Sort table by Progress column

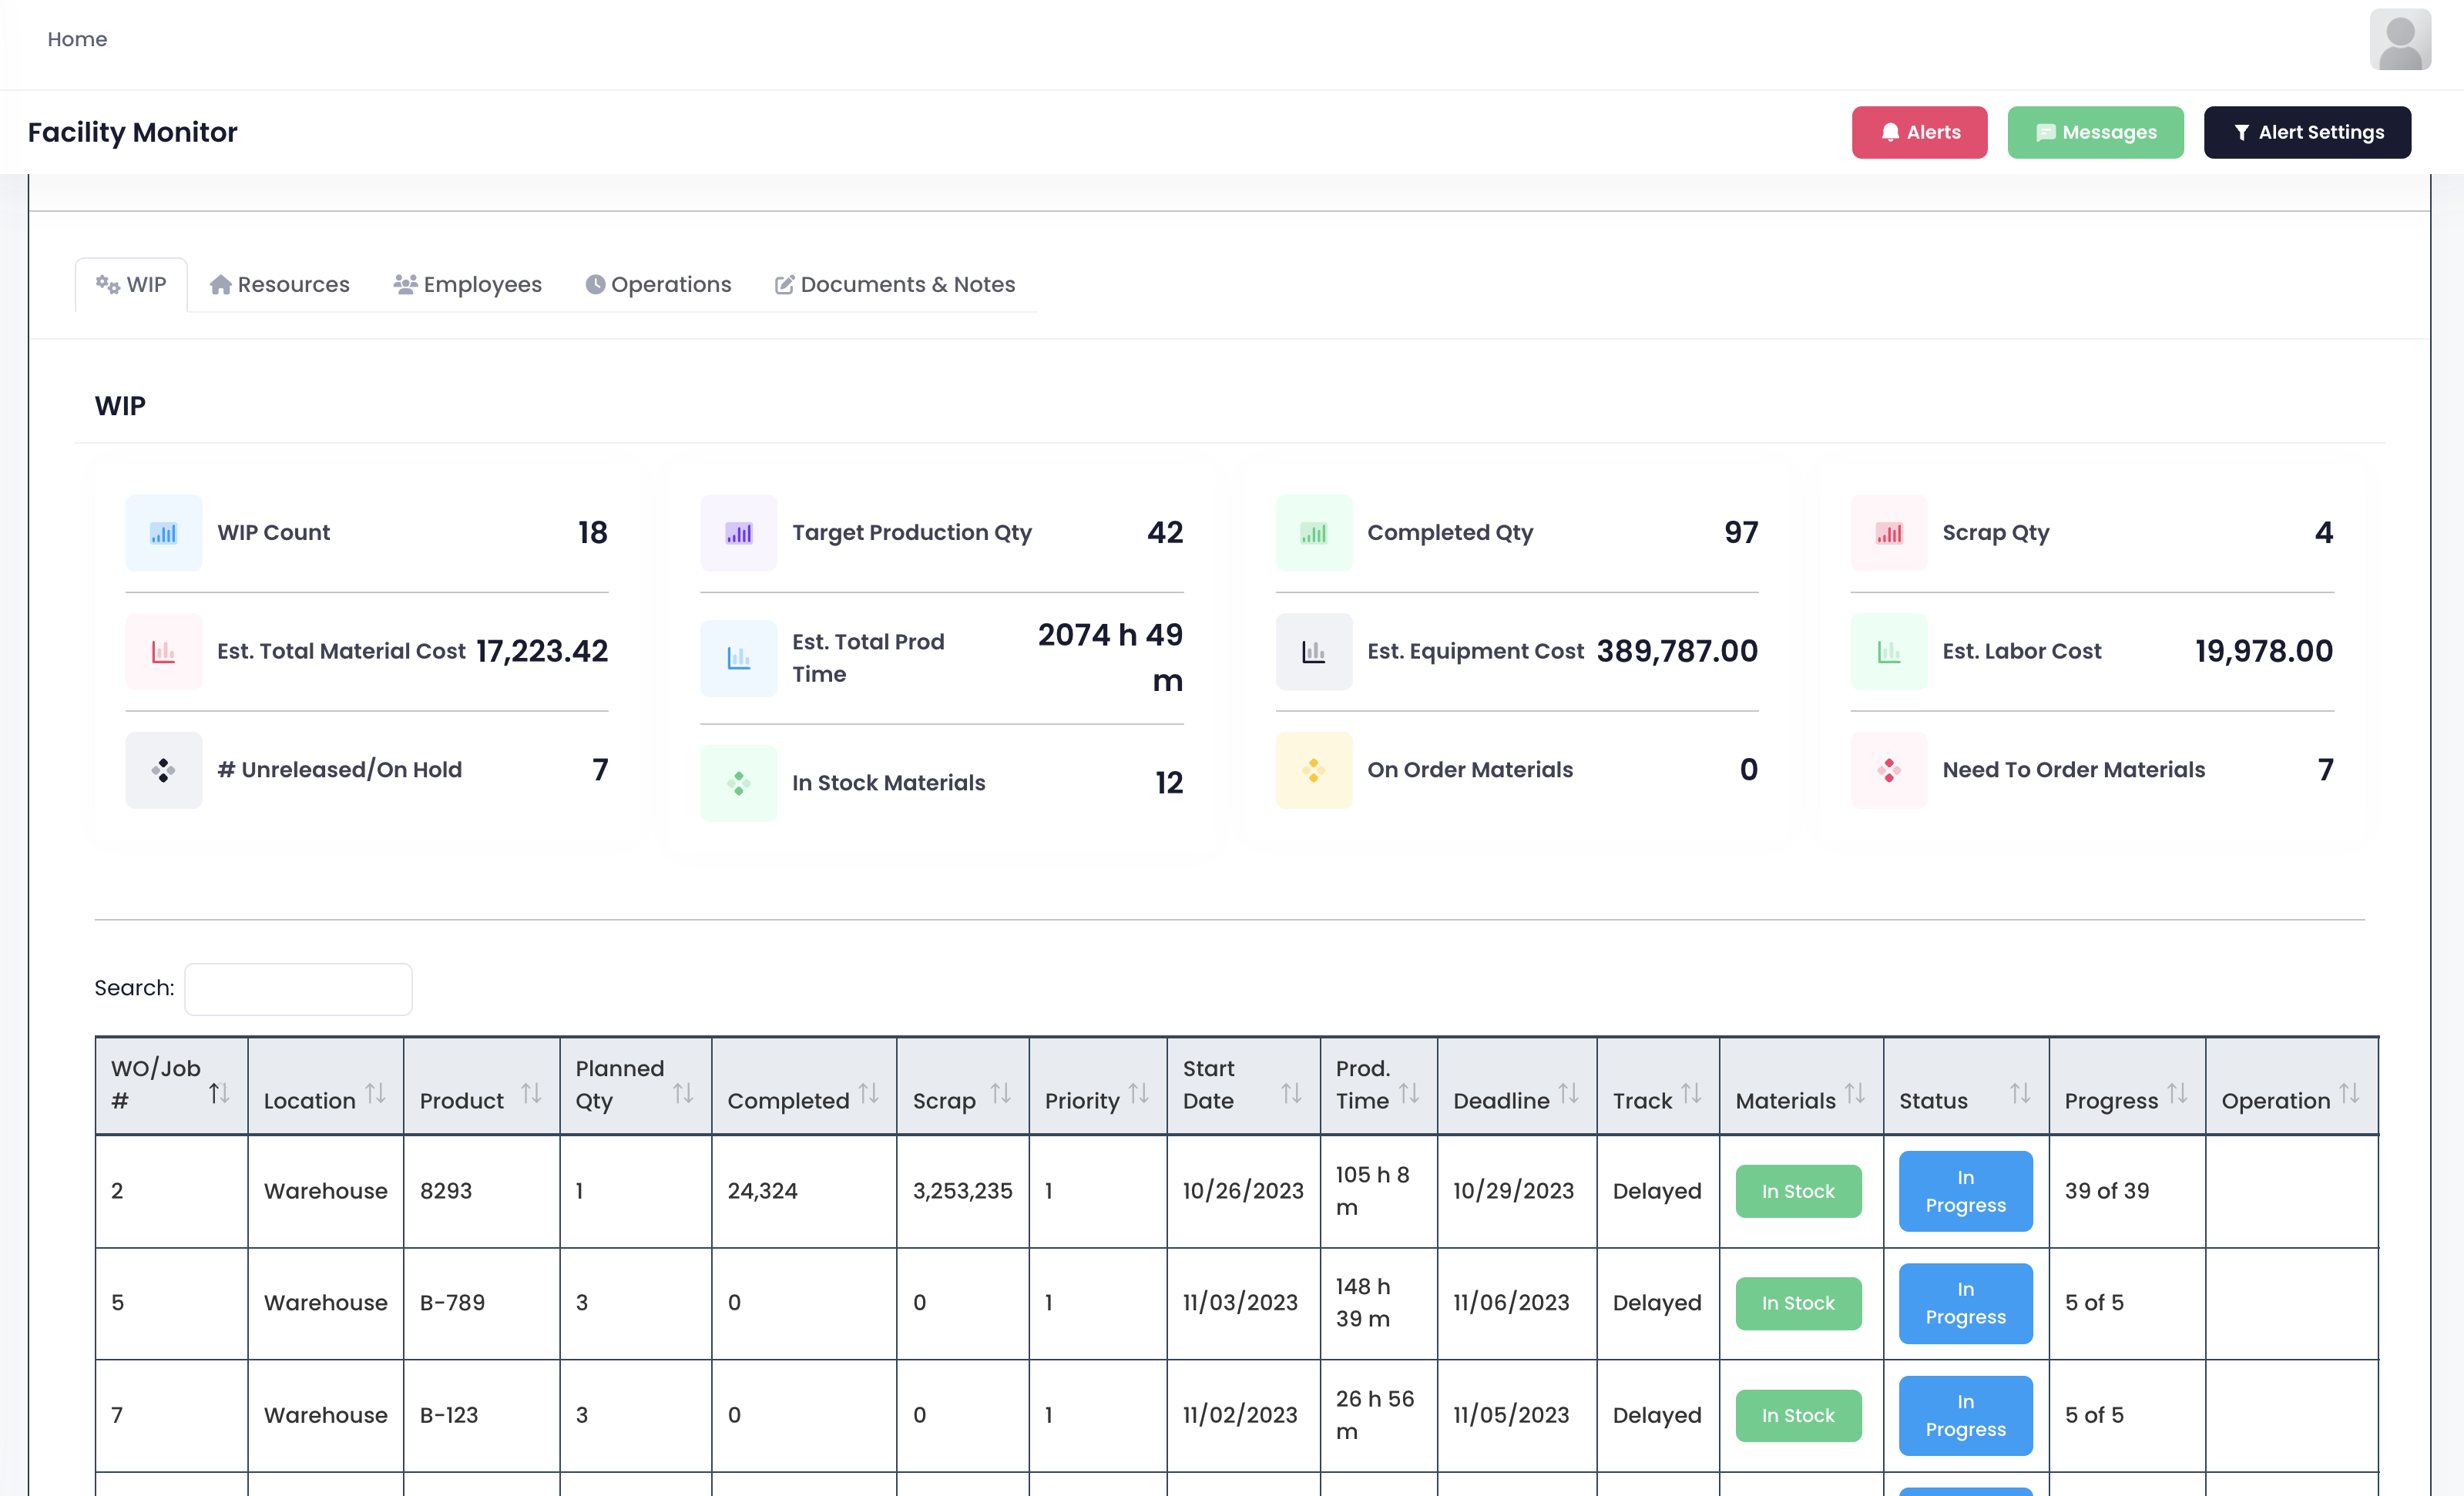2177,1093
